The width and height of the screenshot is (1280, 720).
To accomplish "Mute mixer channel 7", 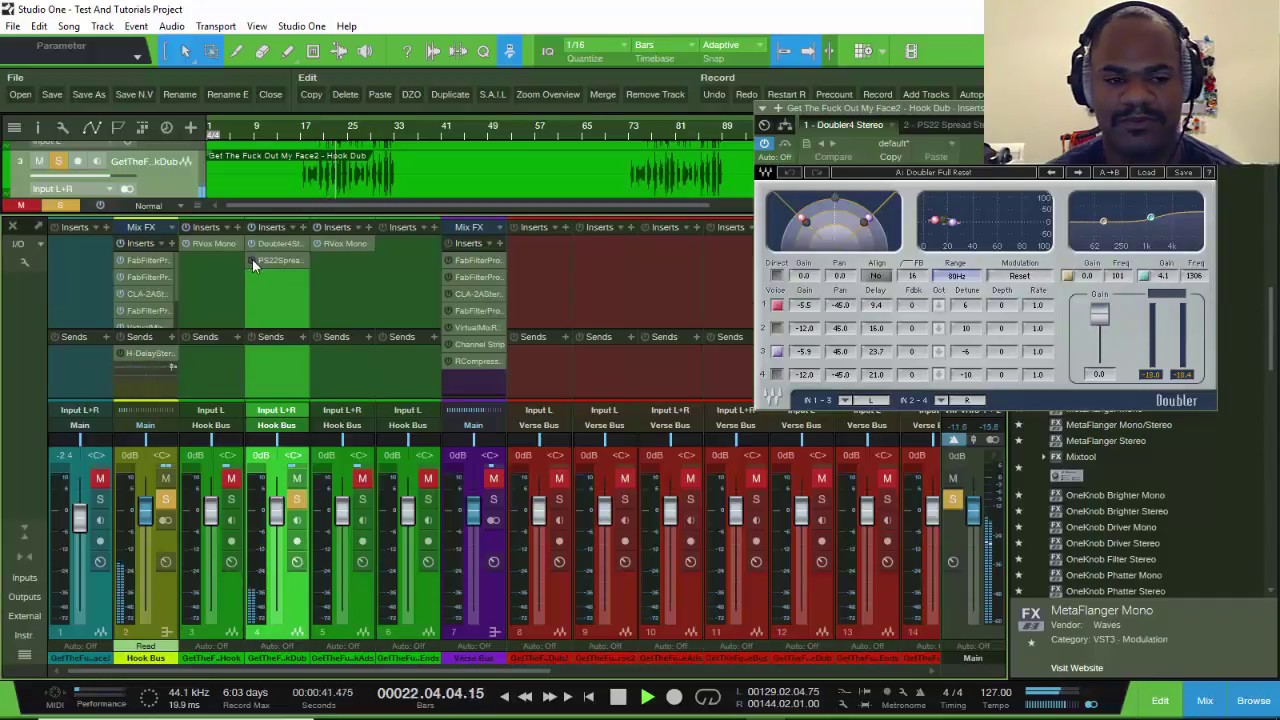I will (493, 479).
